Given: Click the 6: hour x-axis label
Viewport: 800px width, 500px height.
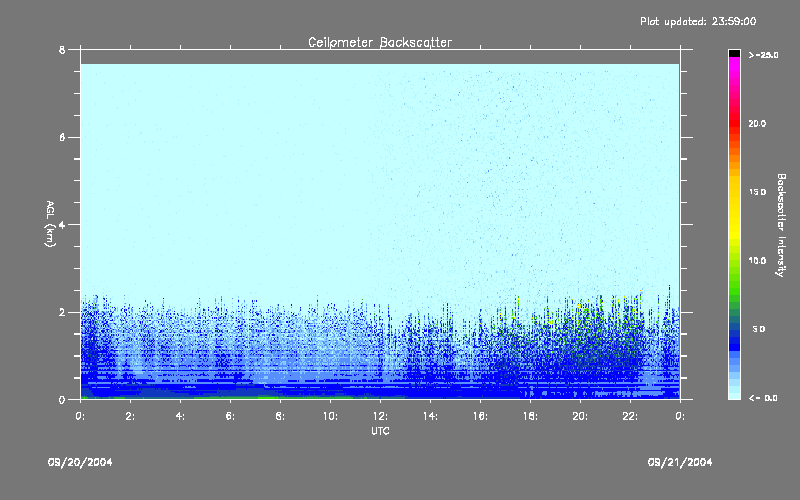Looking at the screenshot, I should coord(230,416).
